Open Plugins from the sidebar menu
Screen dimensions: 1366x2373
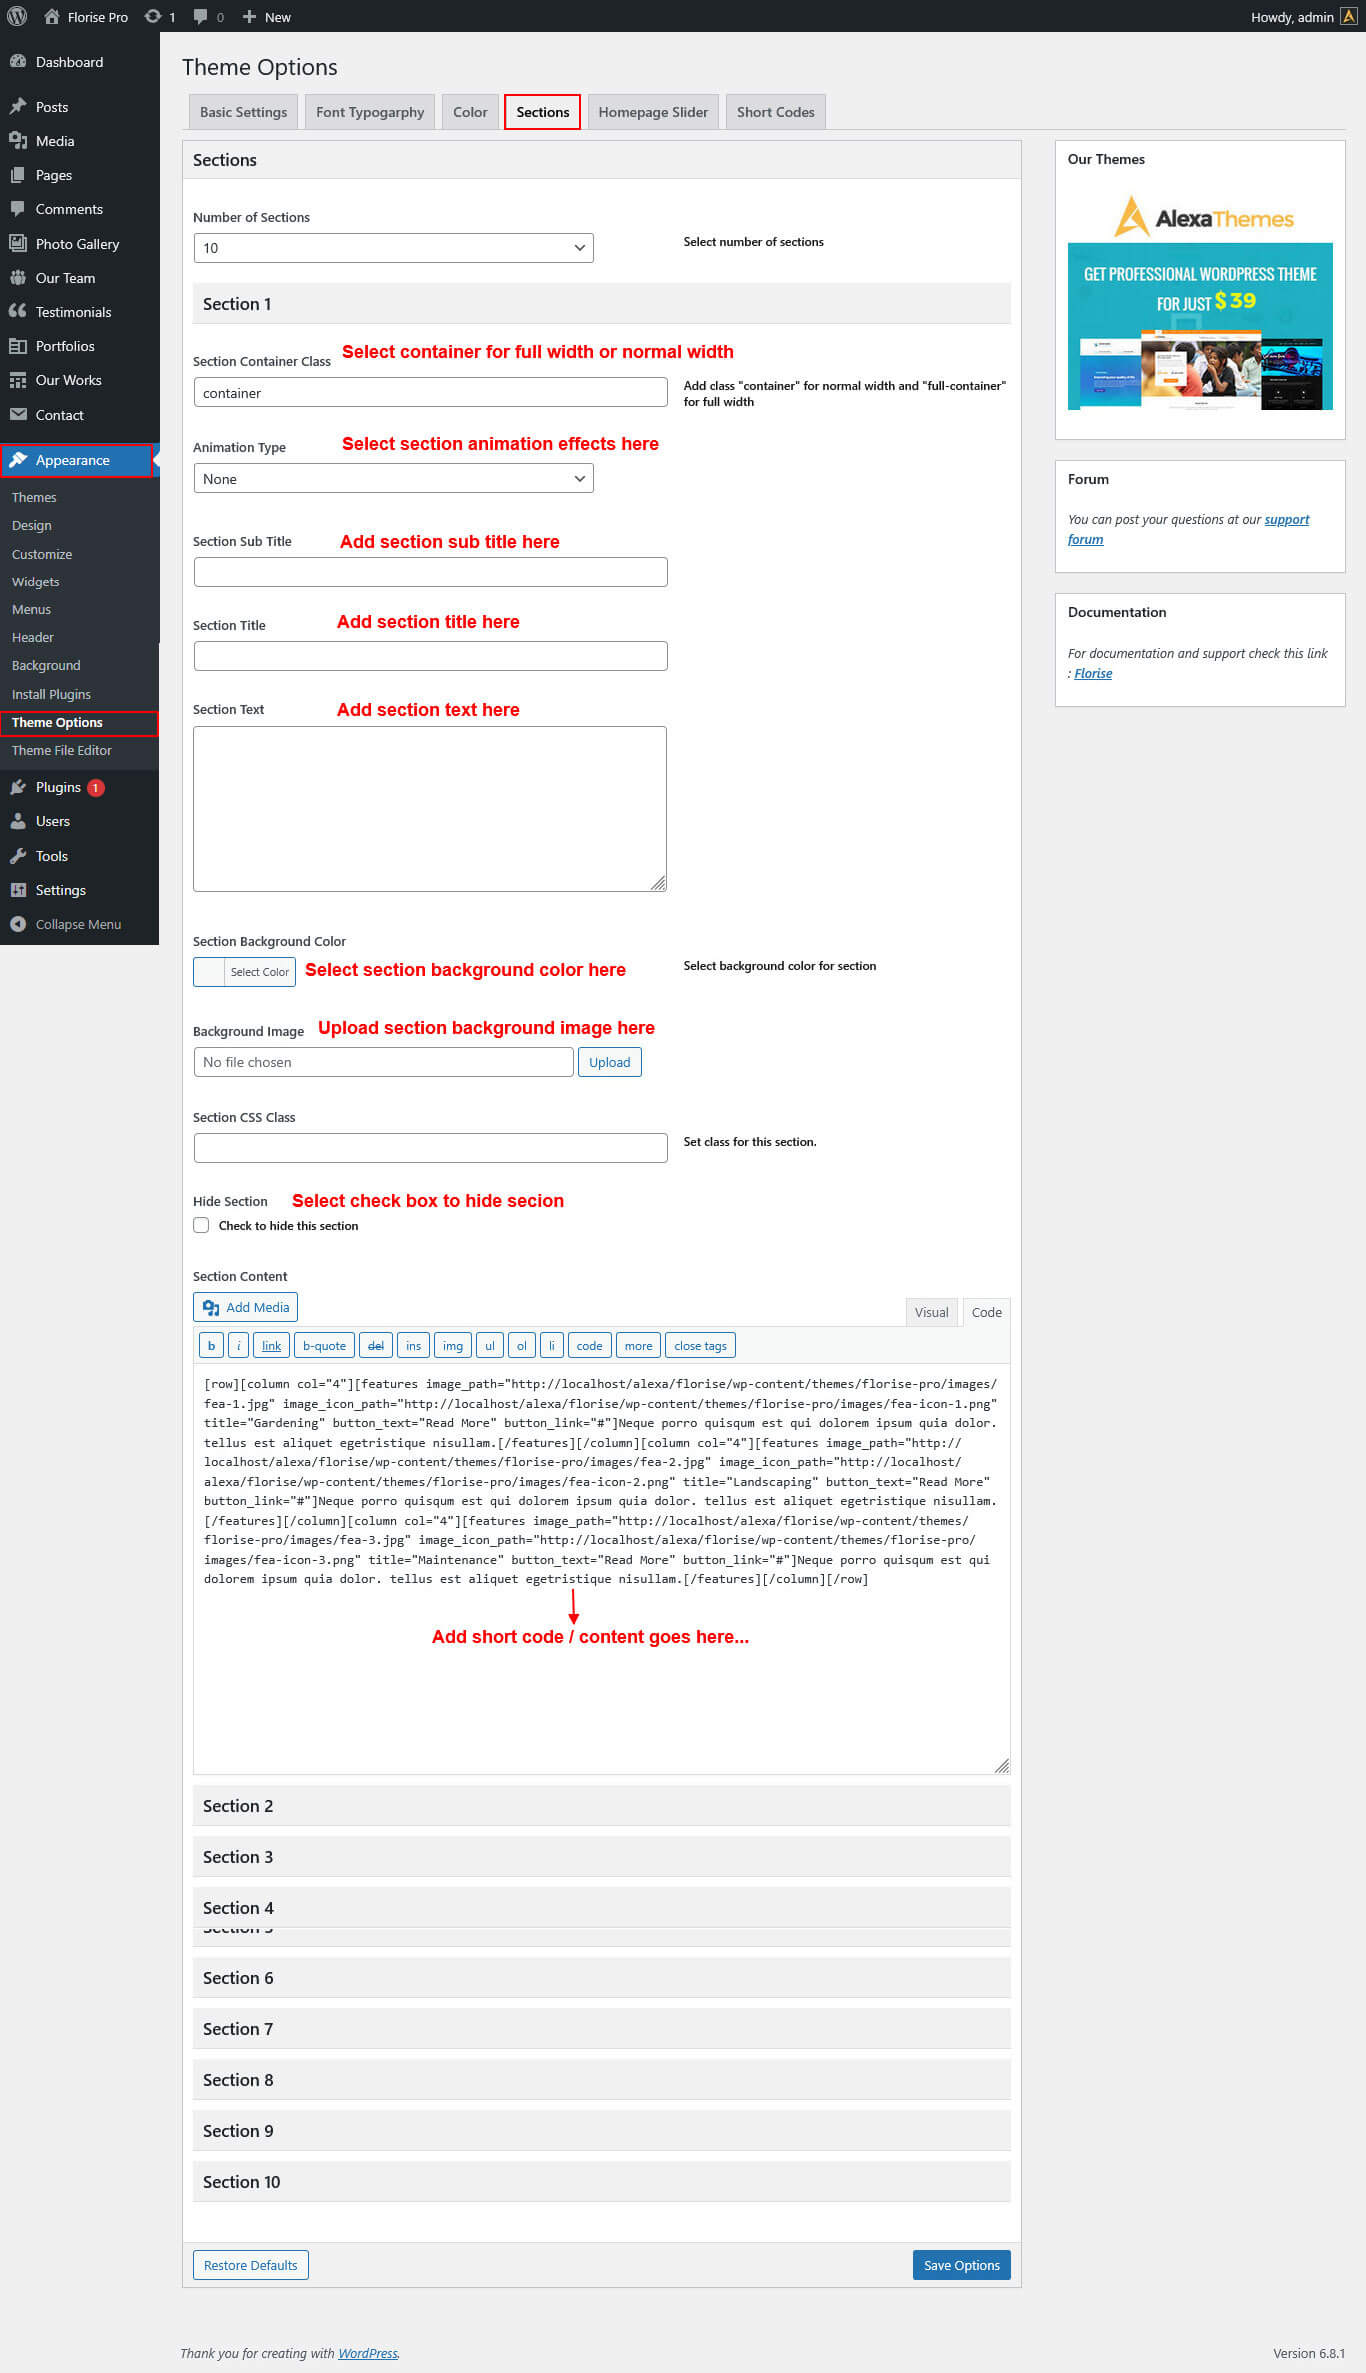click(58, 787)
